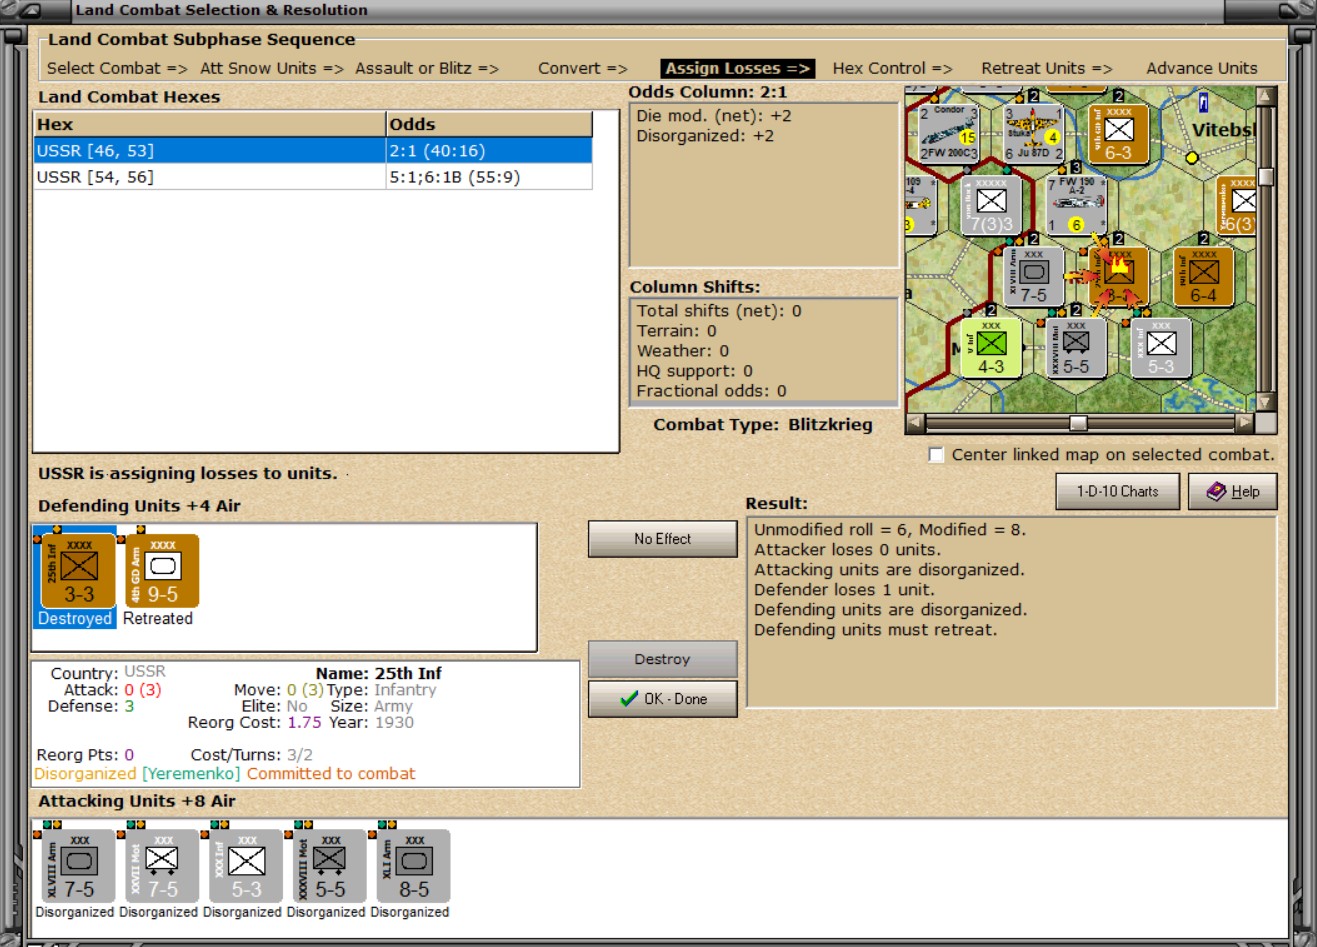Click the Hex column header

click(210, 124)
